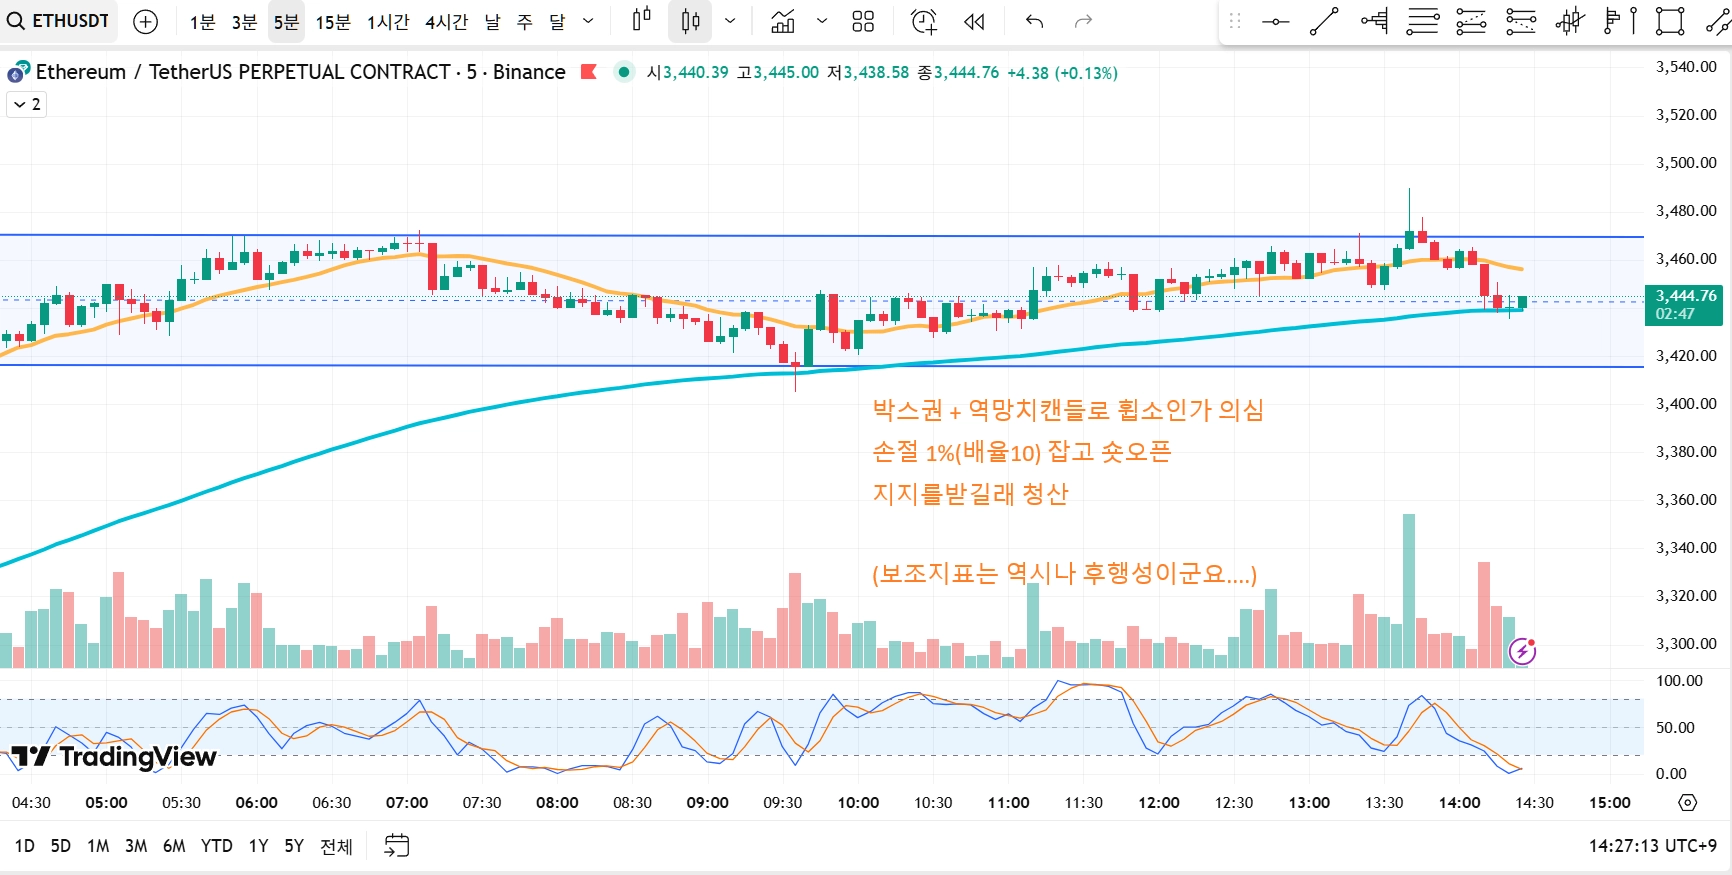The height and width of the screenshot is (875, 1732).
Task: Expand the time interval dropdown arrow
Action: 588,21
